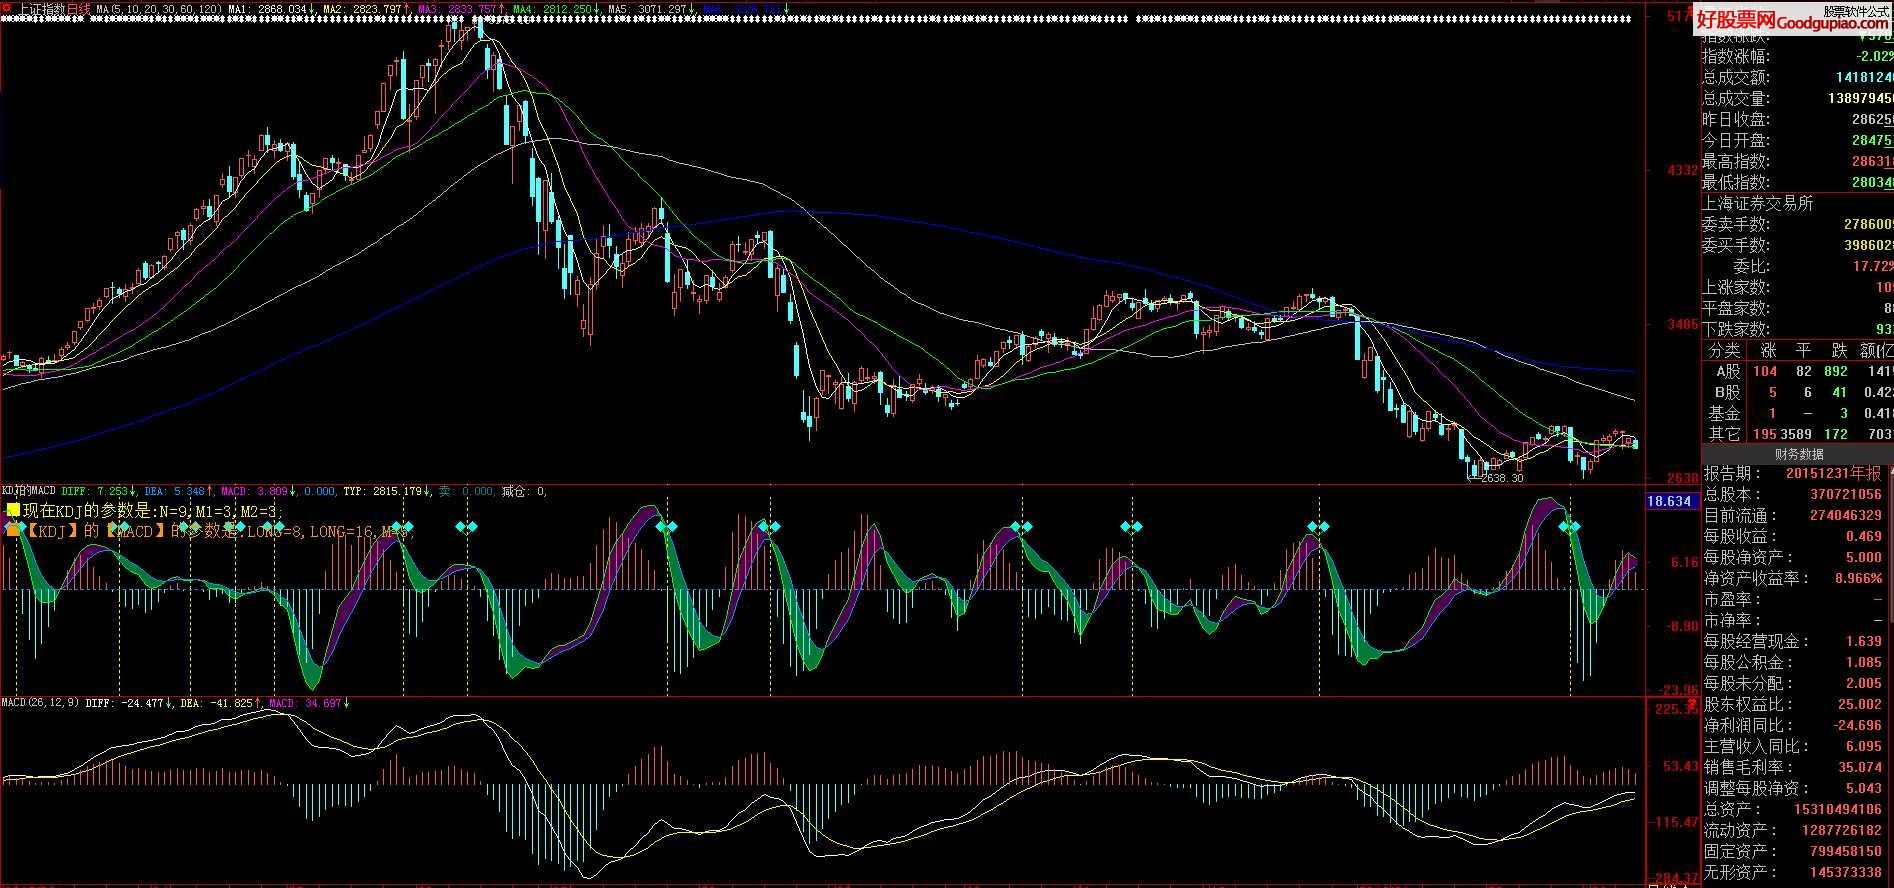Select the KDJ的MACD indicator name

tap(28, 491)
